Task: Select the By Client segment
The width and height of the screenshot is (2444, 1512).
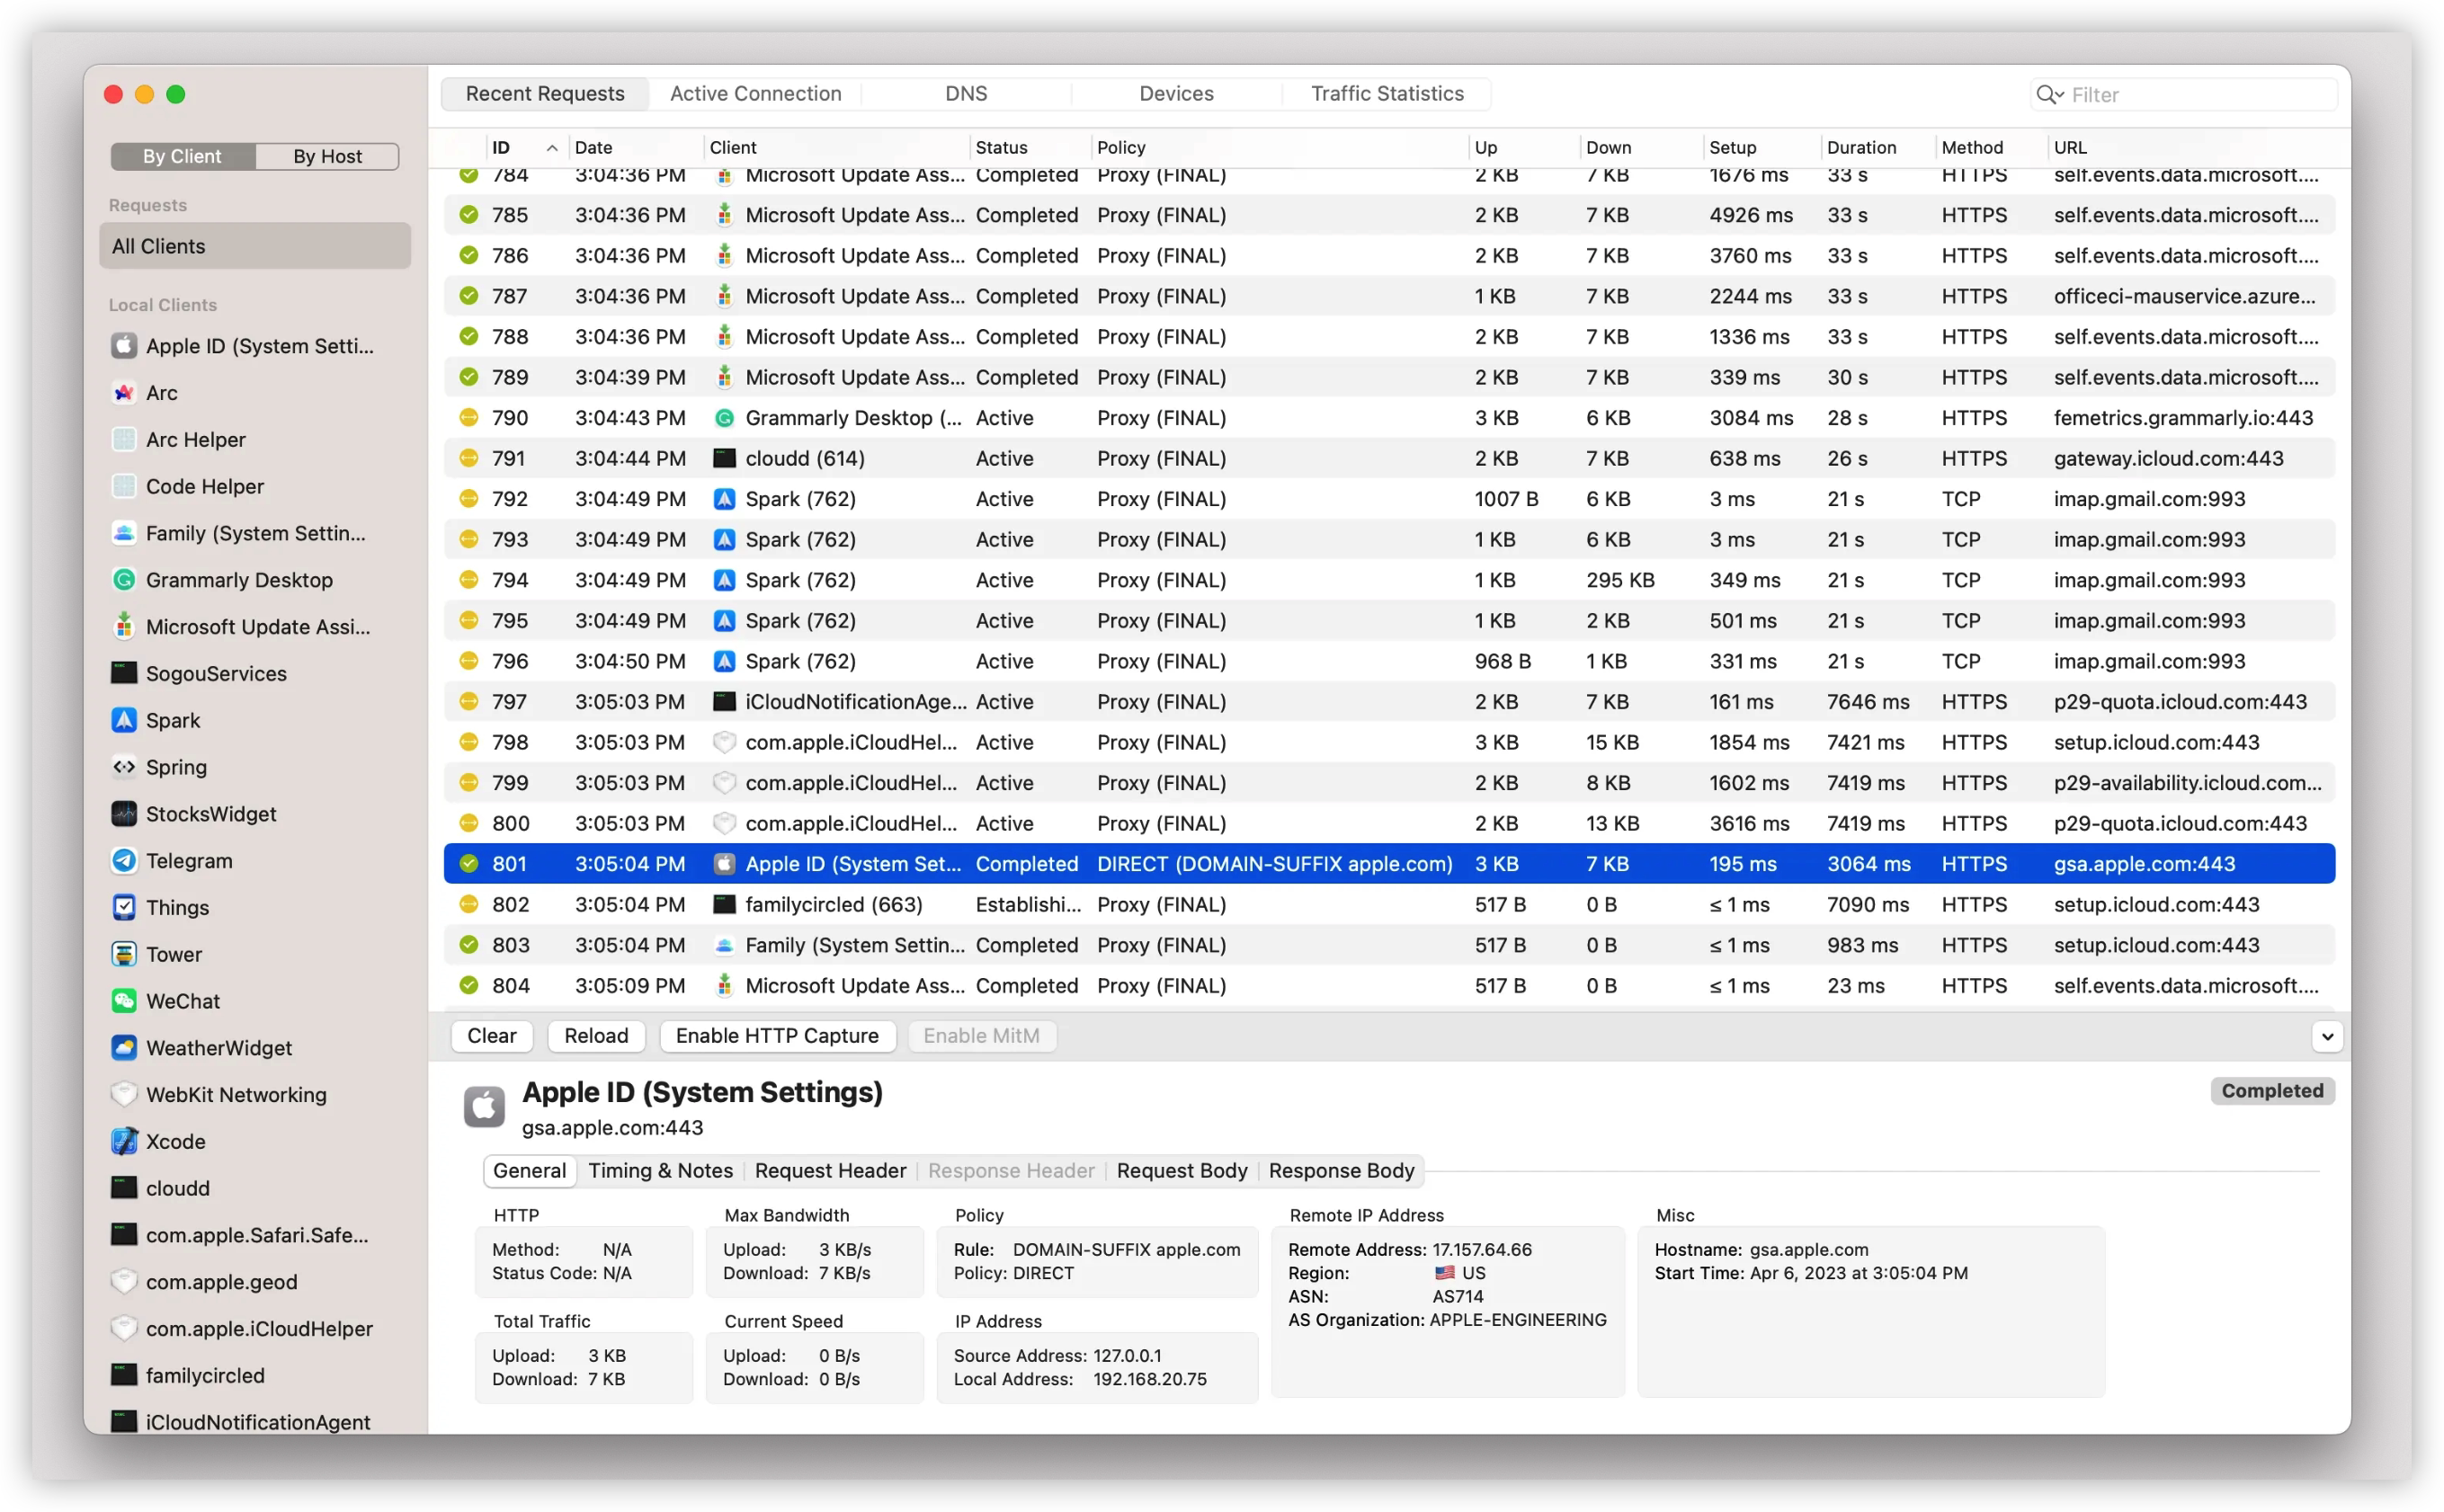Action: click(x=182, y=156)
